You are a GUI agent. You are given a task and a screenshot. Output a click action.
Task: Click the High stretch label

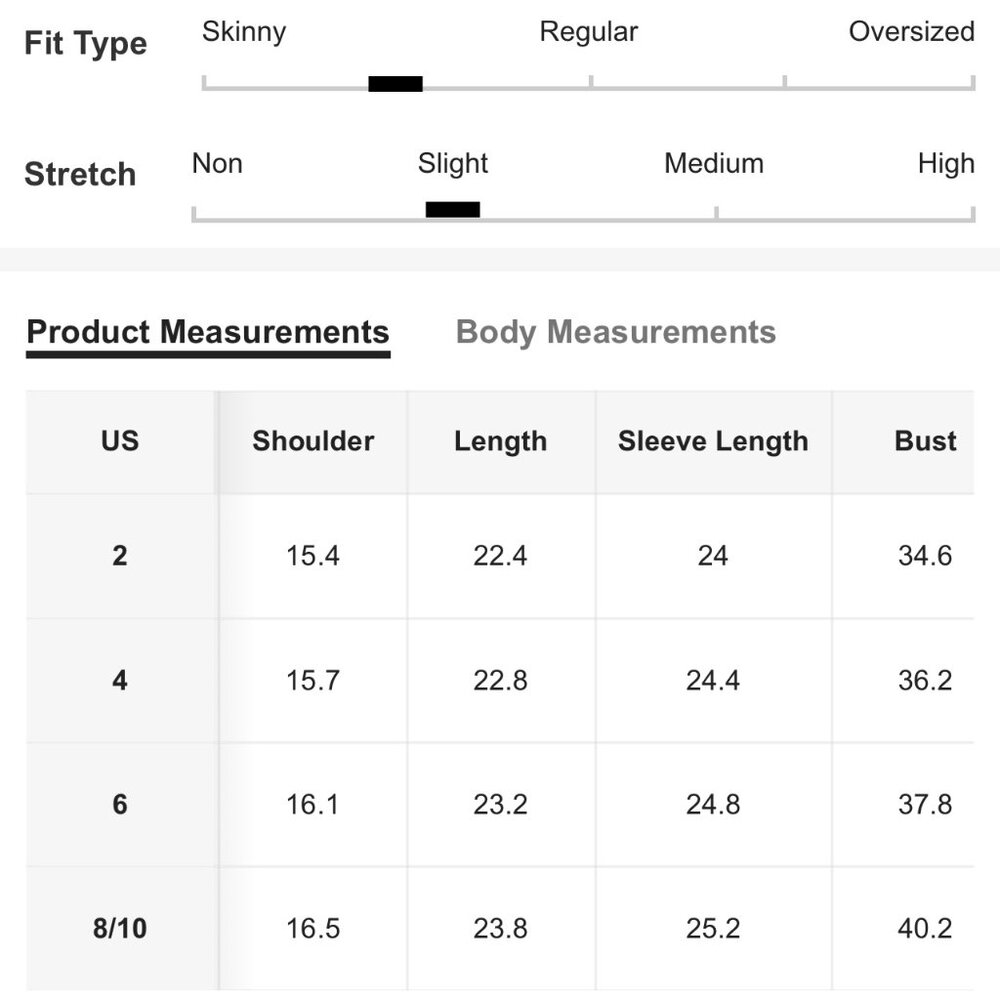pos(945,164)
